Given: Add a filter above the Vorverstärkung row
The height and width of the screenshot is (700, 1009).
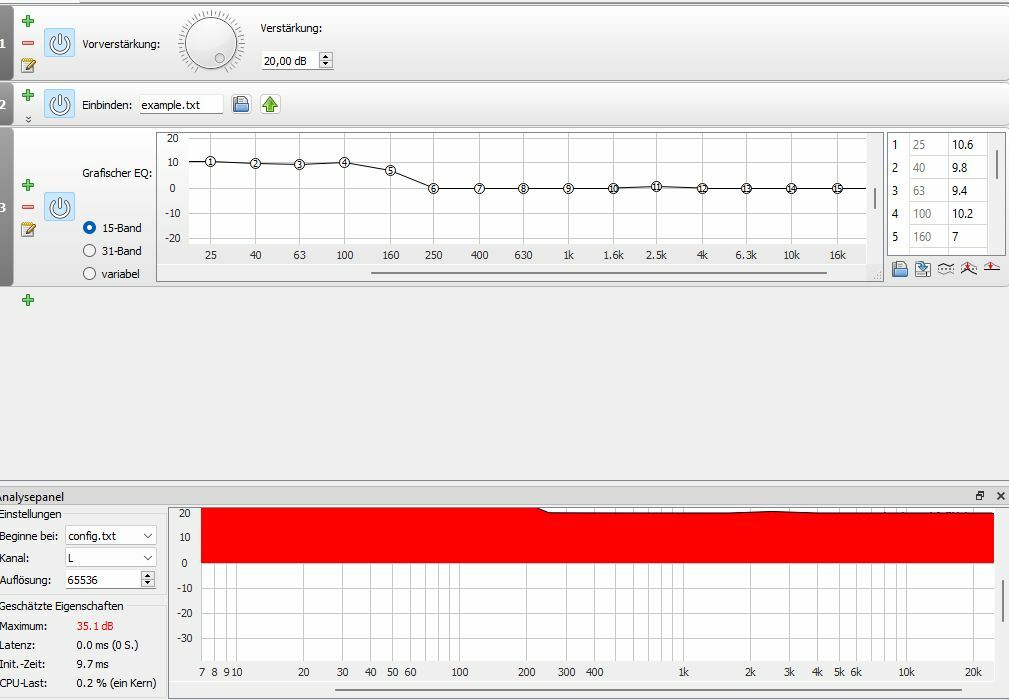Looking at the screenshot, I should (28, 21).
